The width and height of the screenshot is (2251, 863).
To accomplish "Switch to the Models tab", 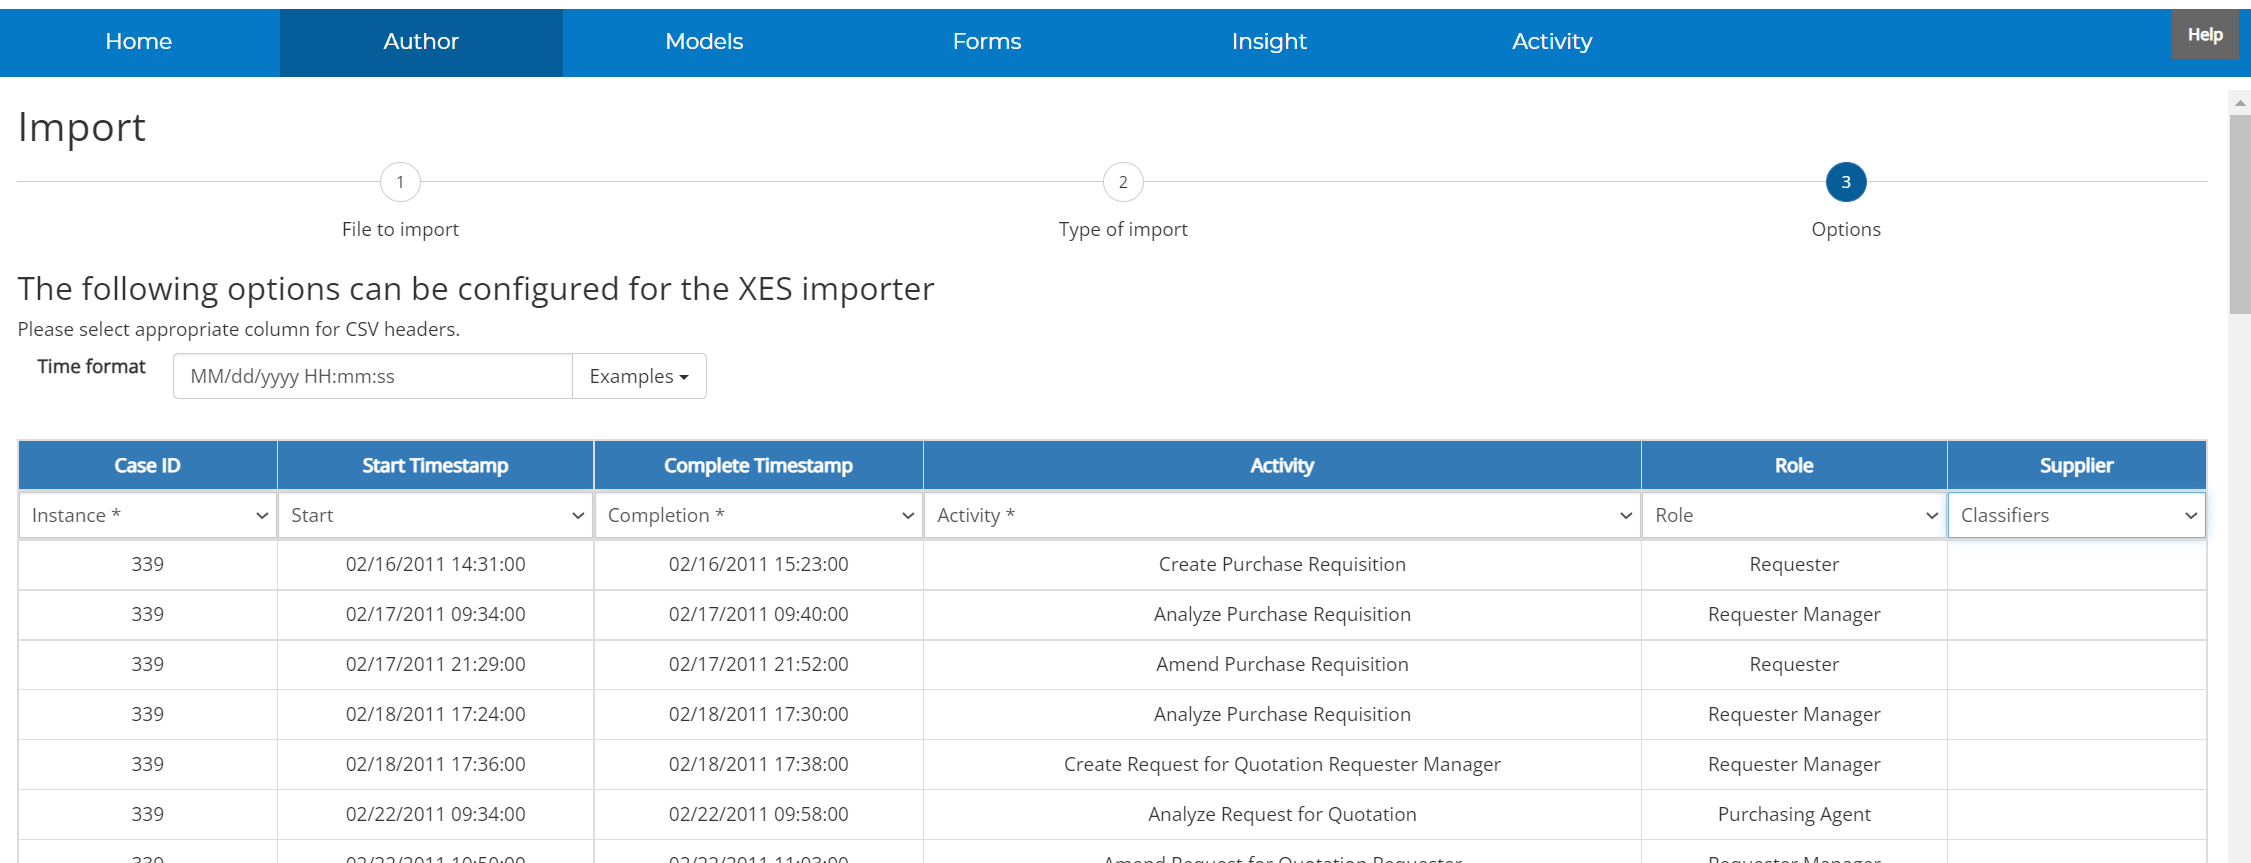I will tap(704, 42).
